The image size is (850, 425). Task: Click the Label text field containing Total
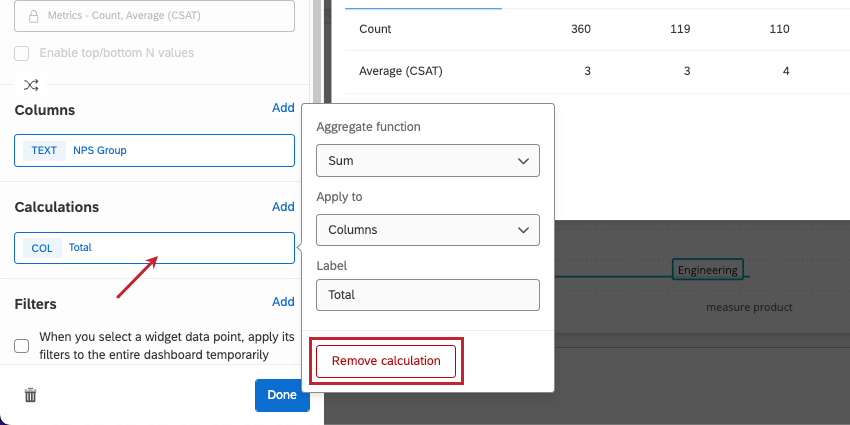pos(427,295)
